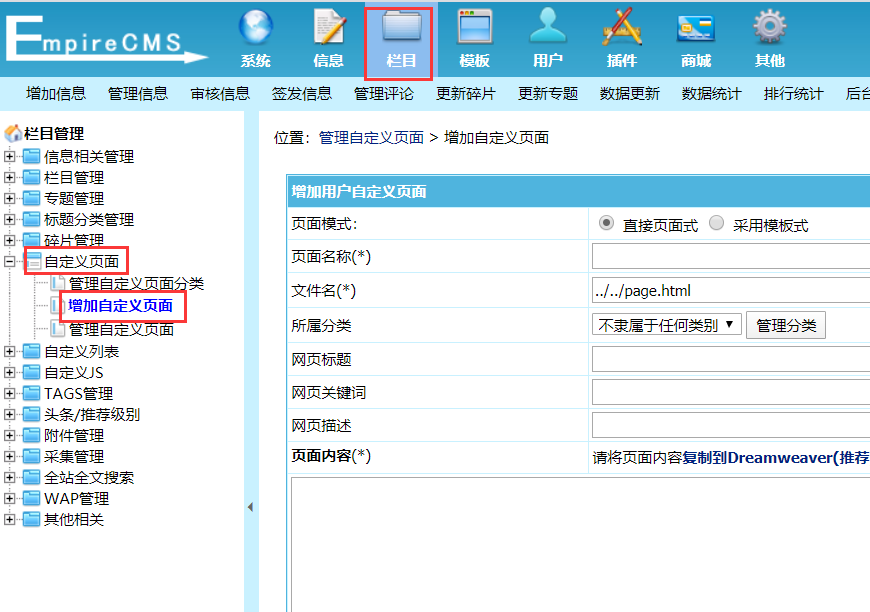Open 增加自定义页面 in the tree
This screenshot has height=612, width=870.
[x=120, y=306]
